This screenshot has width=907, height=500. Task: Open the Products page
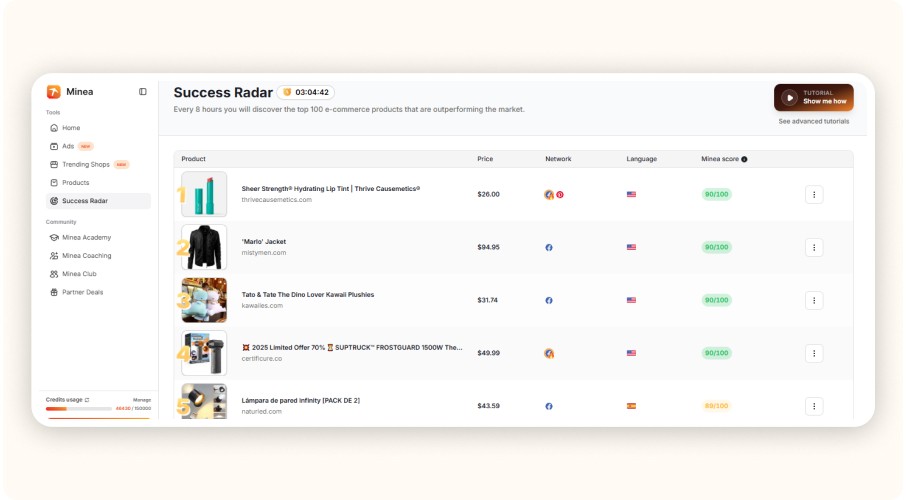point(76,182)
